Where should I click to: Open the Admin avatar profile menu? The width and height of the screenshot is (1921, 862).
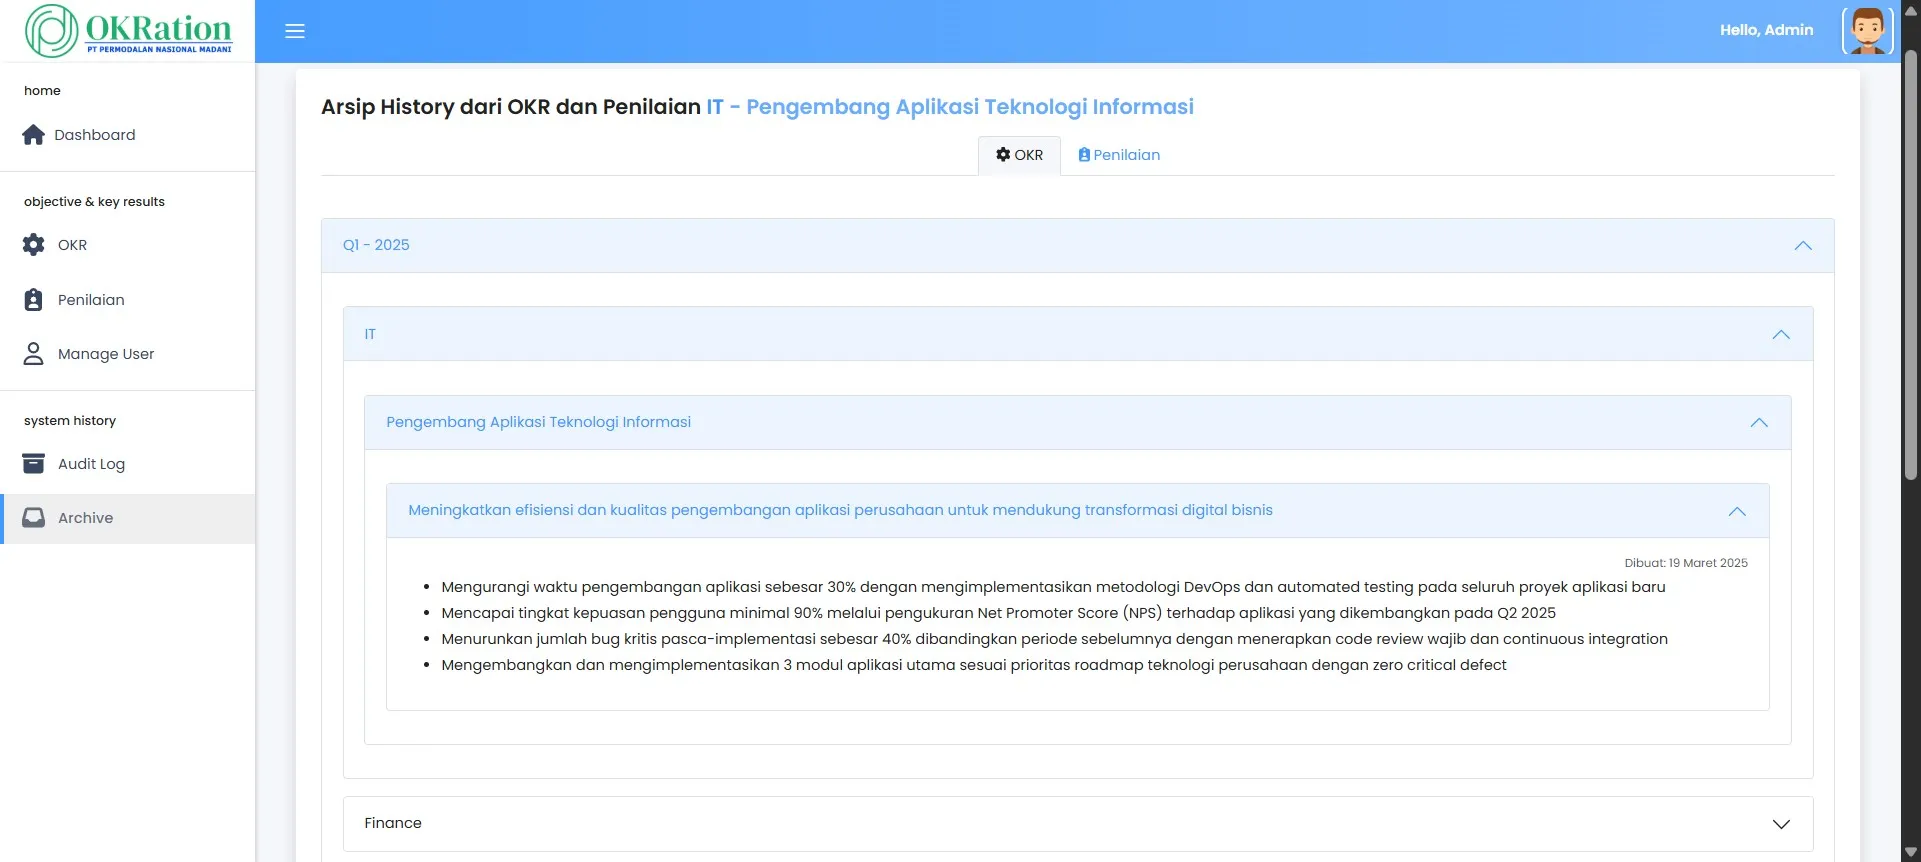(1867, 31)
